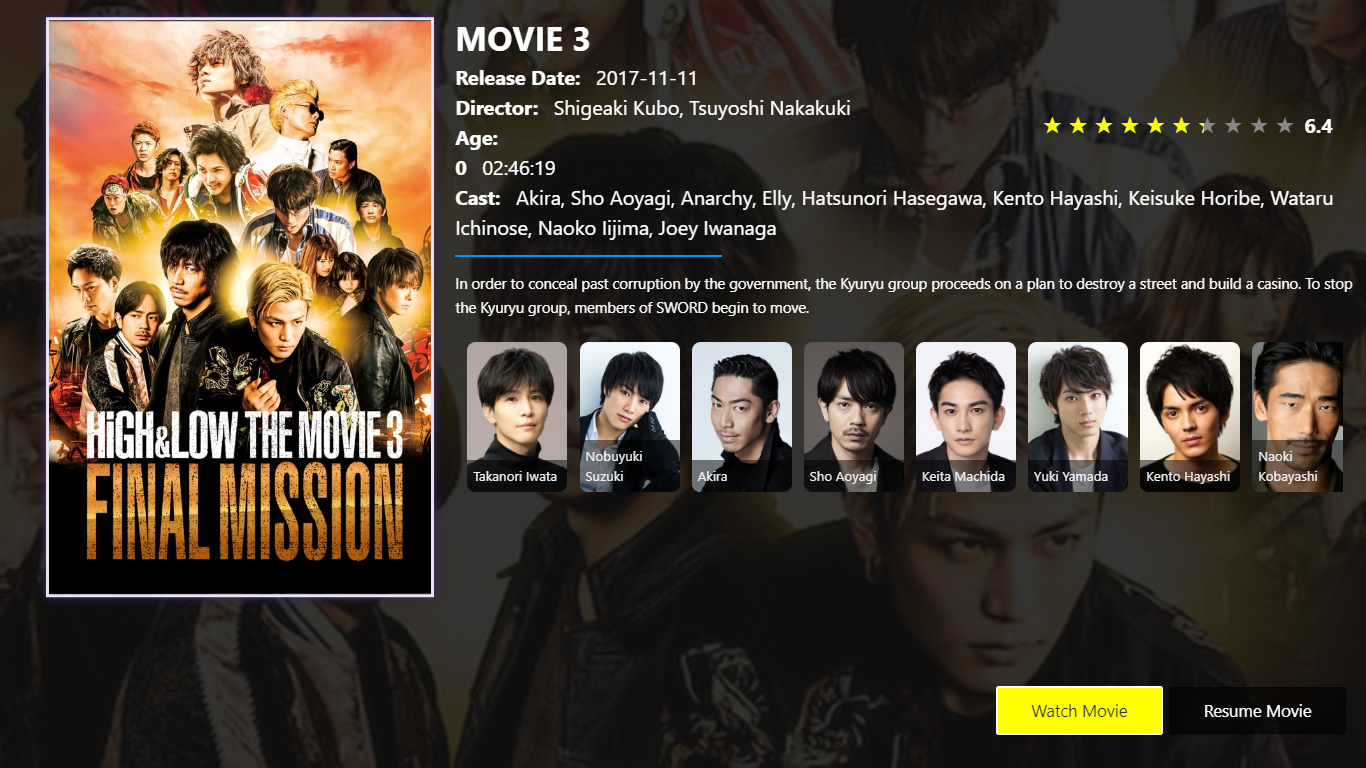Viewport: 1366px width, 768px height.
Task: Select Yuki Yamada cast photo
Action: (1078, 417)
